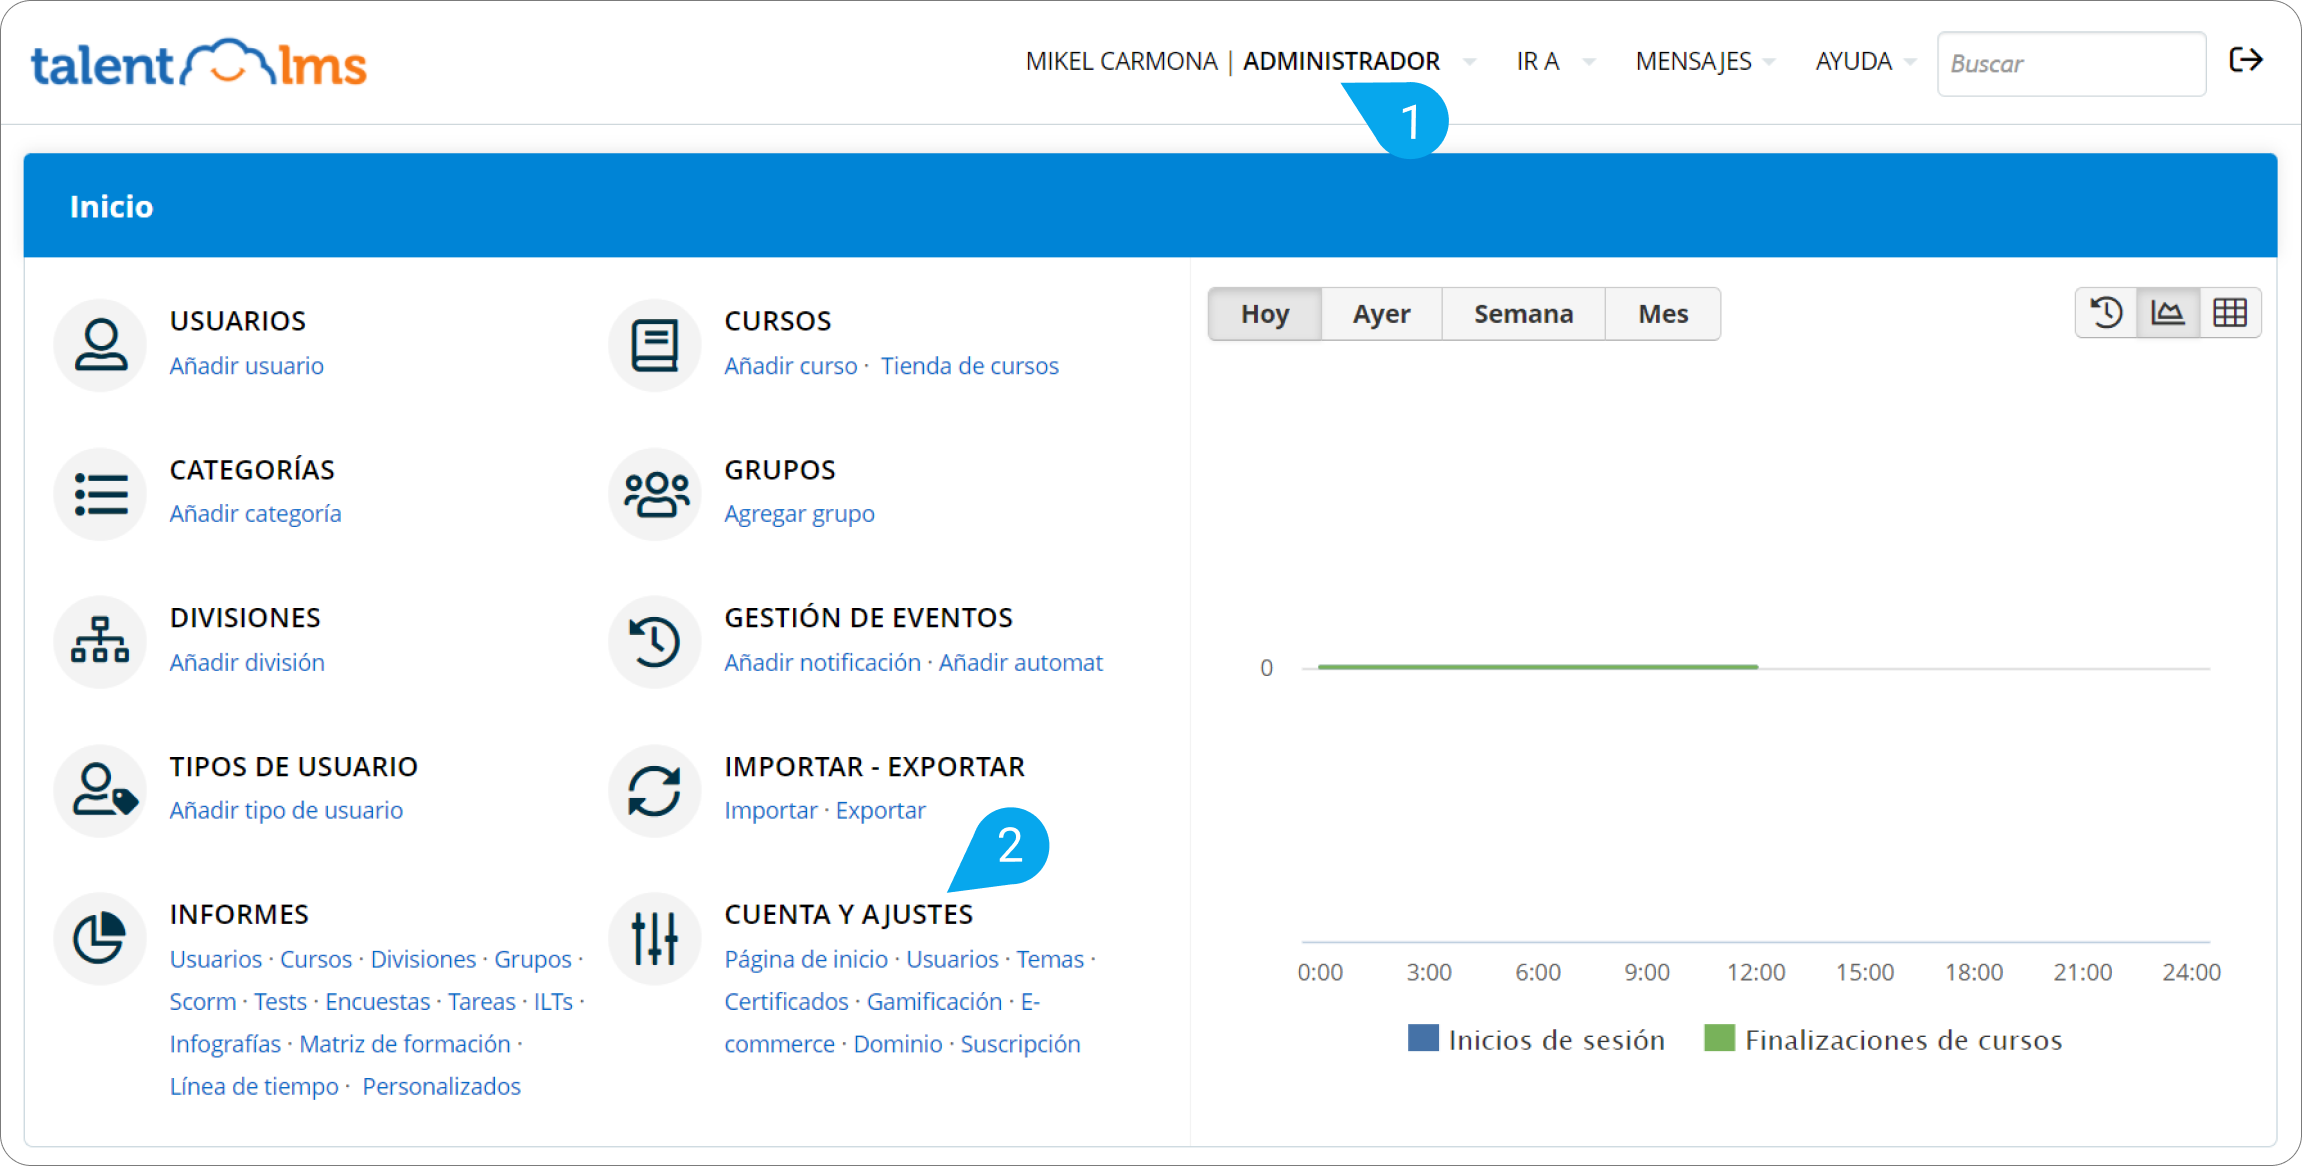Viewport: 2302px width, 1166px height.
Task: Switch to the Mes tab
Action: coord(1662,314)
